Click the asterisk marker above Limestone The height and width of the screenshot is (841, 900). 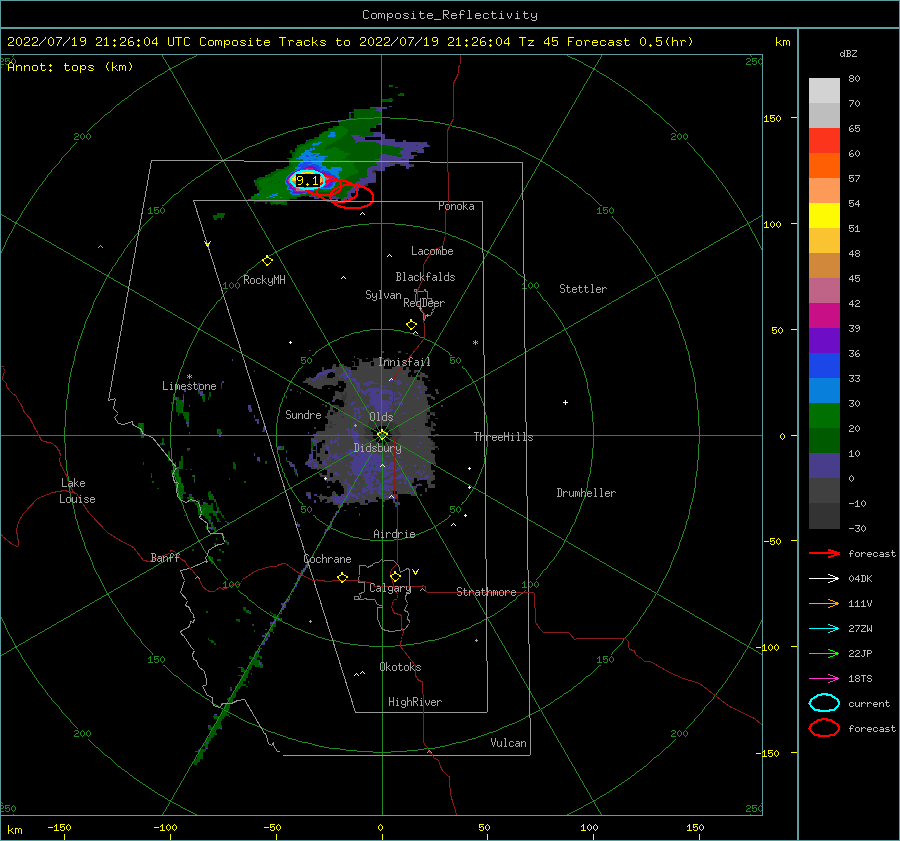[189, 377]
